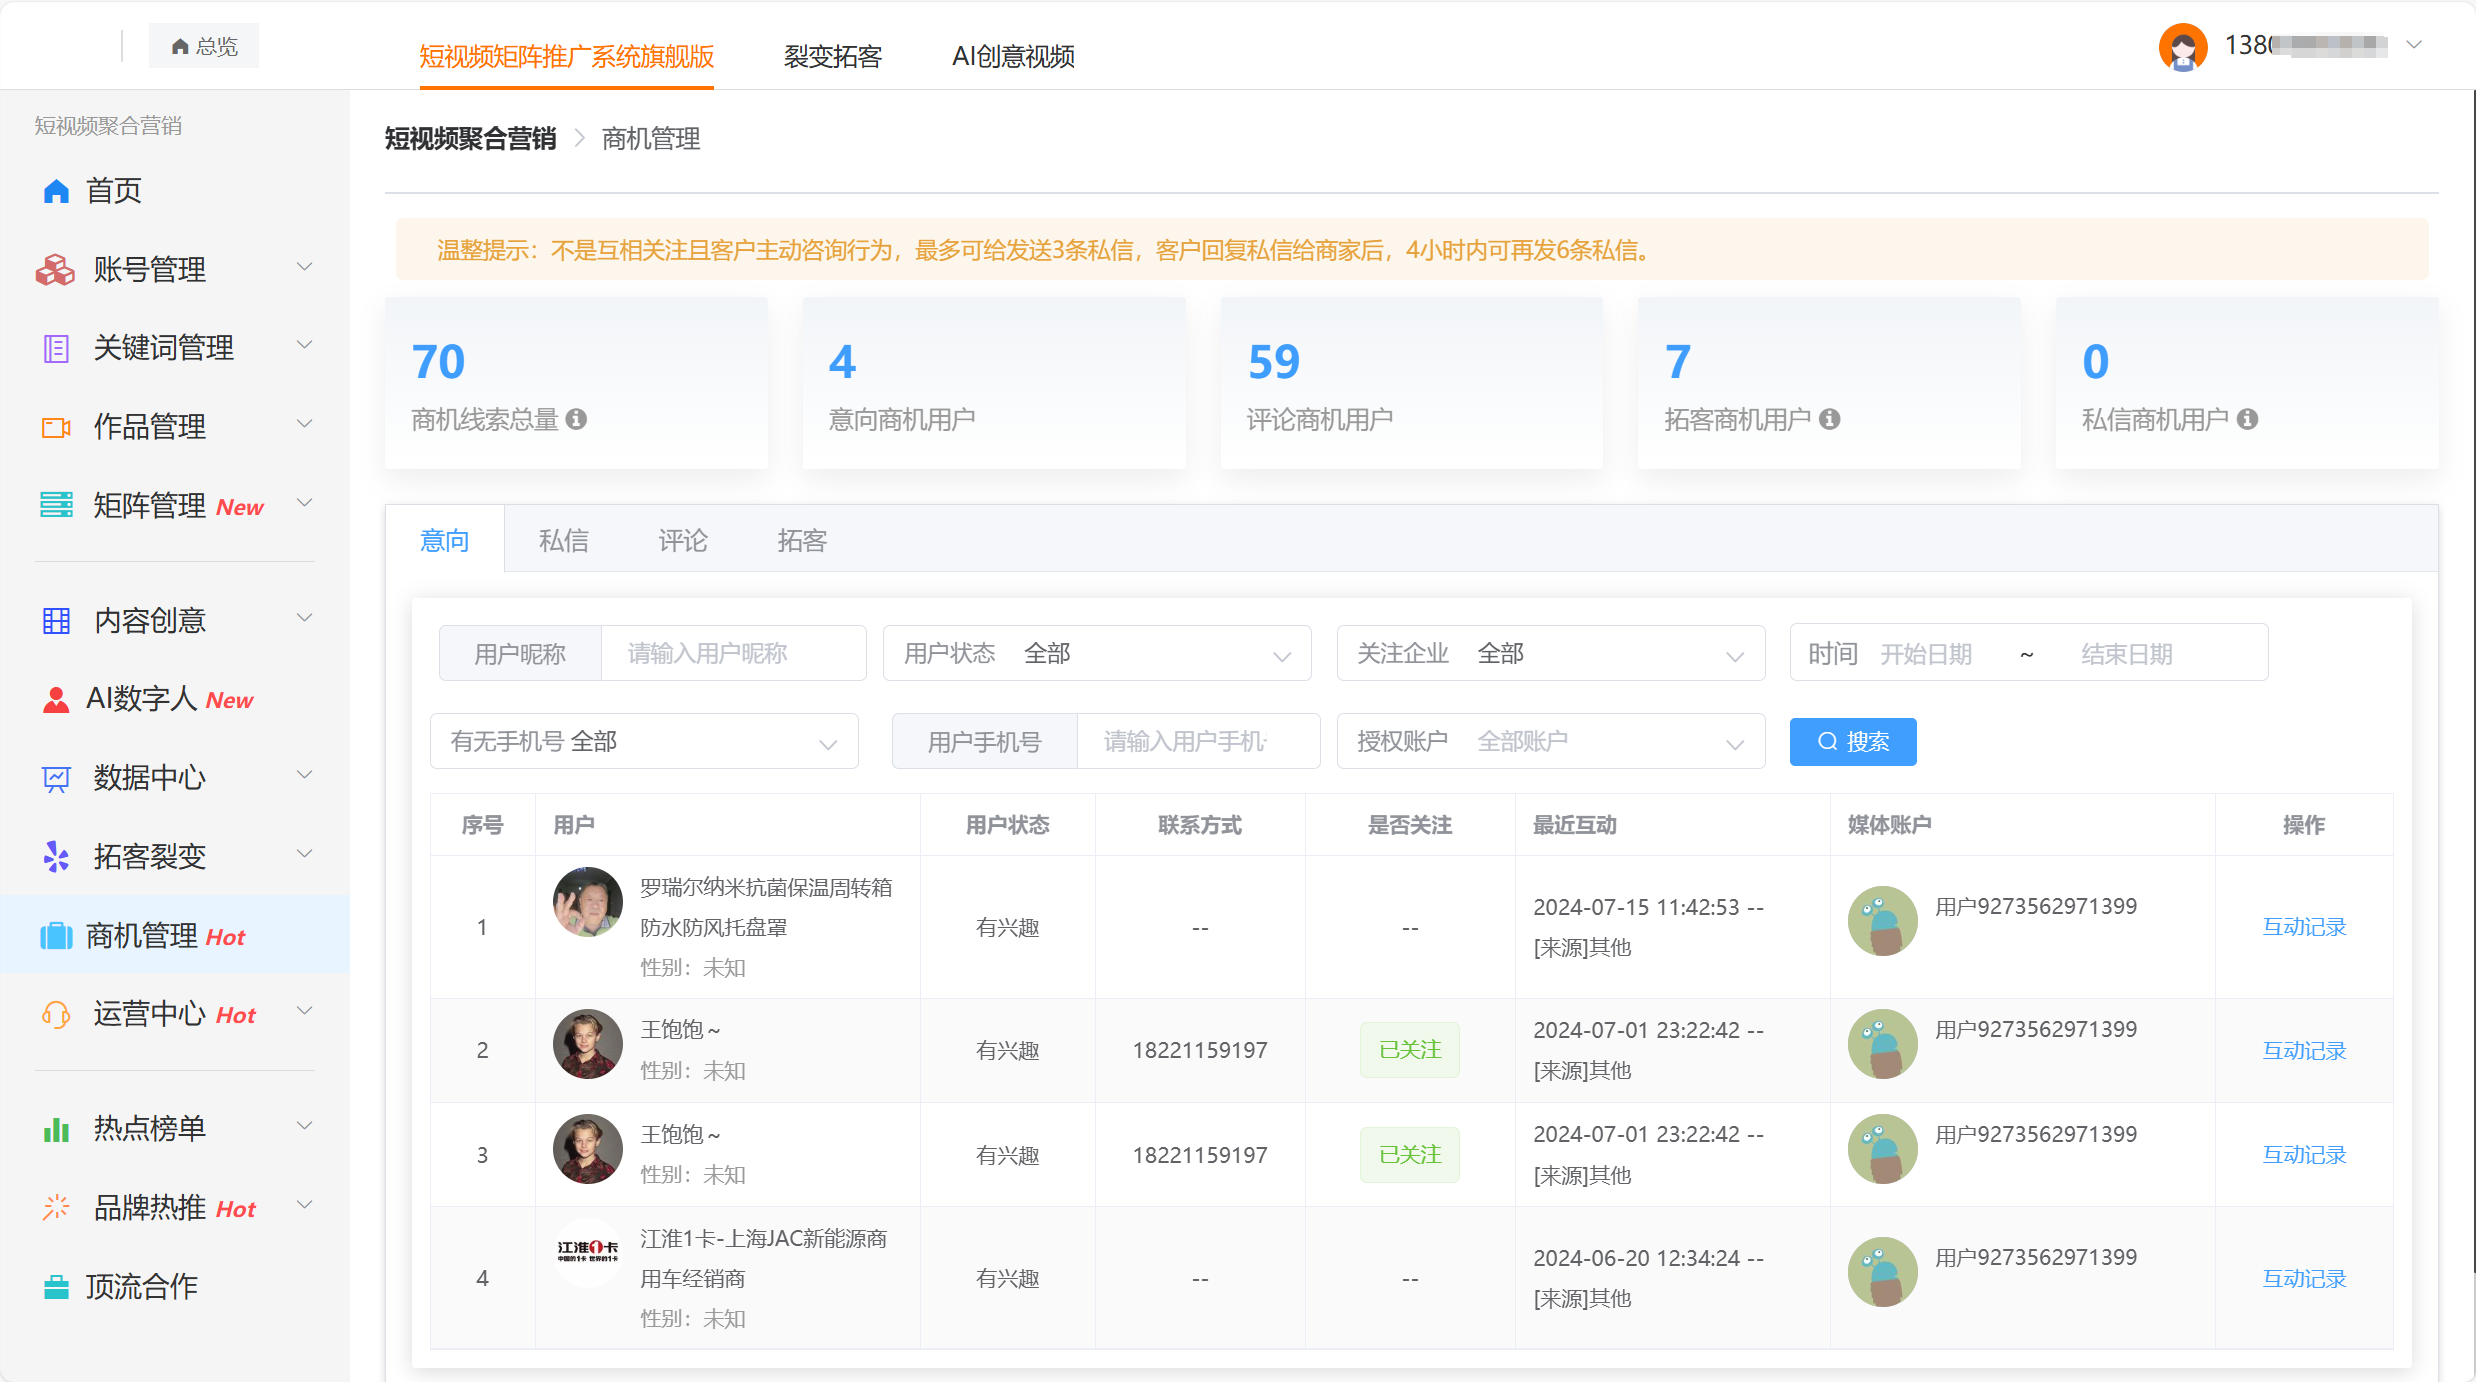Click the 内容创意 grid icon
Screen dimensions: 2476x1382
[x=56, y=621]
